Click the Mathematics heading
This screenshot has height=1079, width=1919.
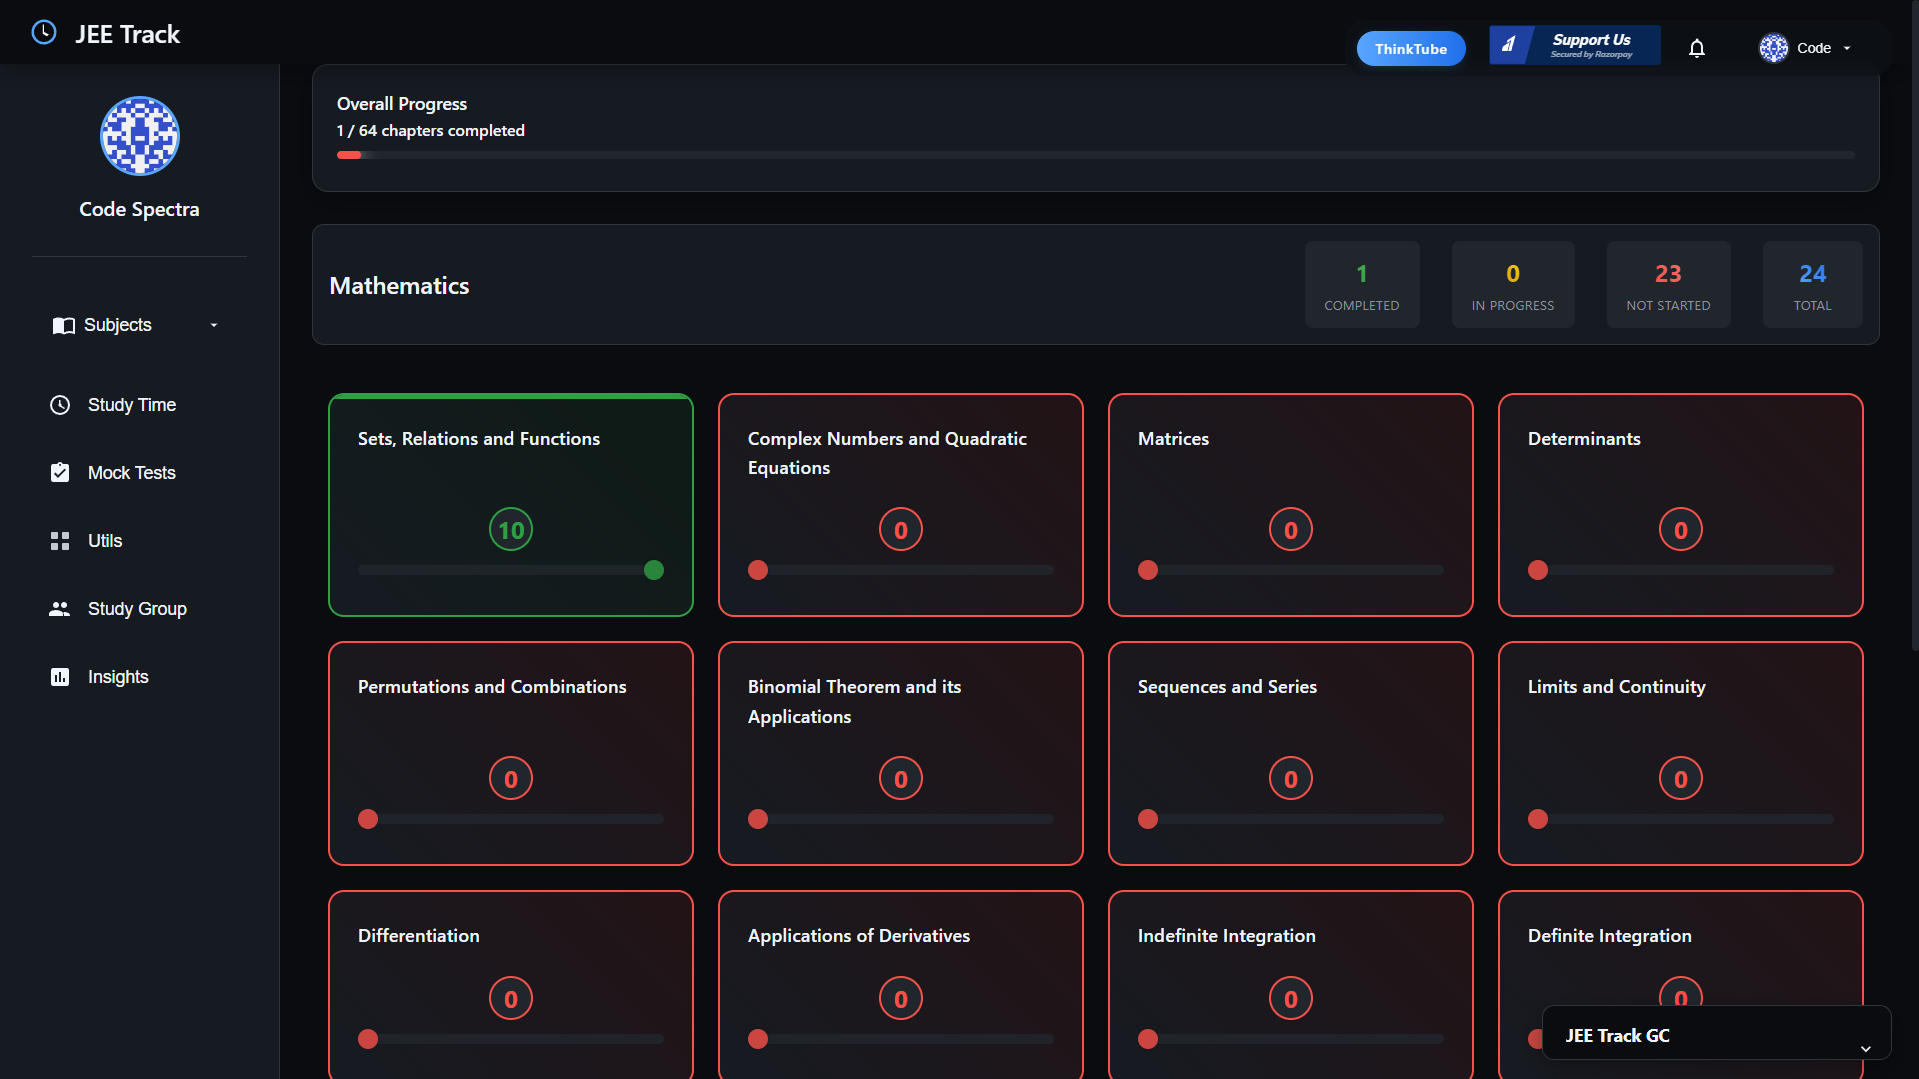(x=399, y=286)
